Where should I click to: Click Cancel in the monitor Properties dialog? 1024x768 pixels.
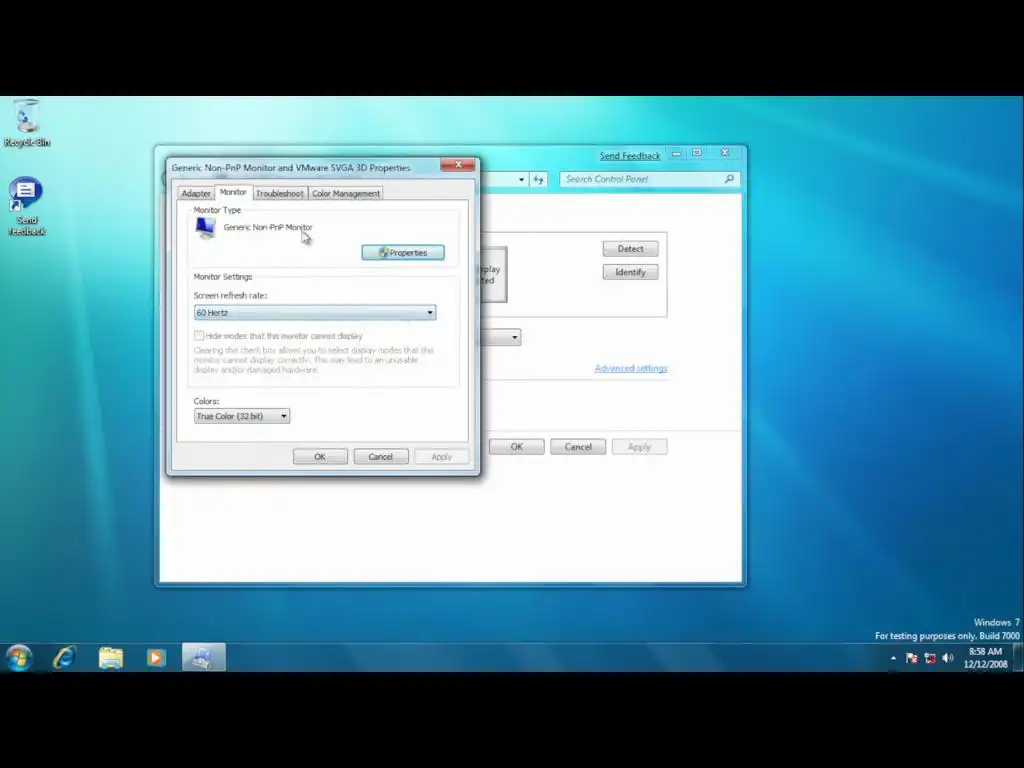point(381,456)
